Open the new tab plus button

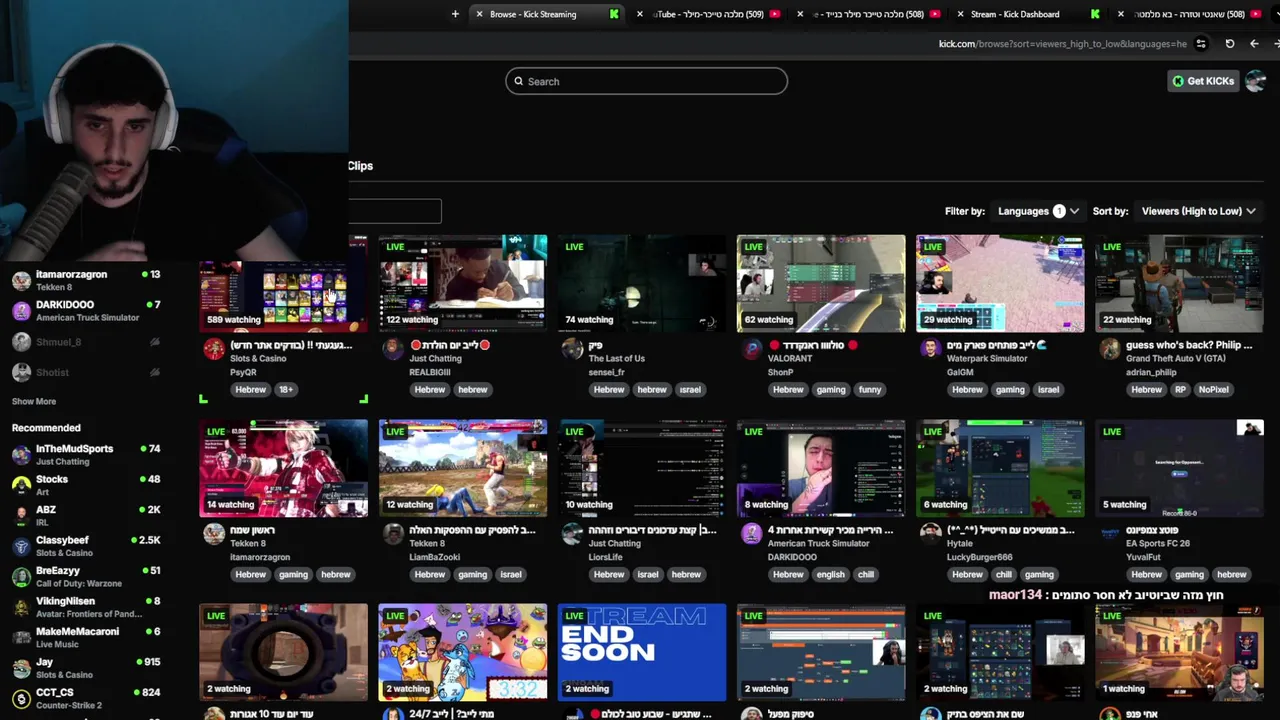tap(455, 14)
